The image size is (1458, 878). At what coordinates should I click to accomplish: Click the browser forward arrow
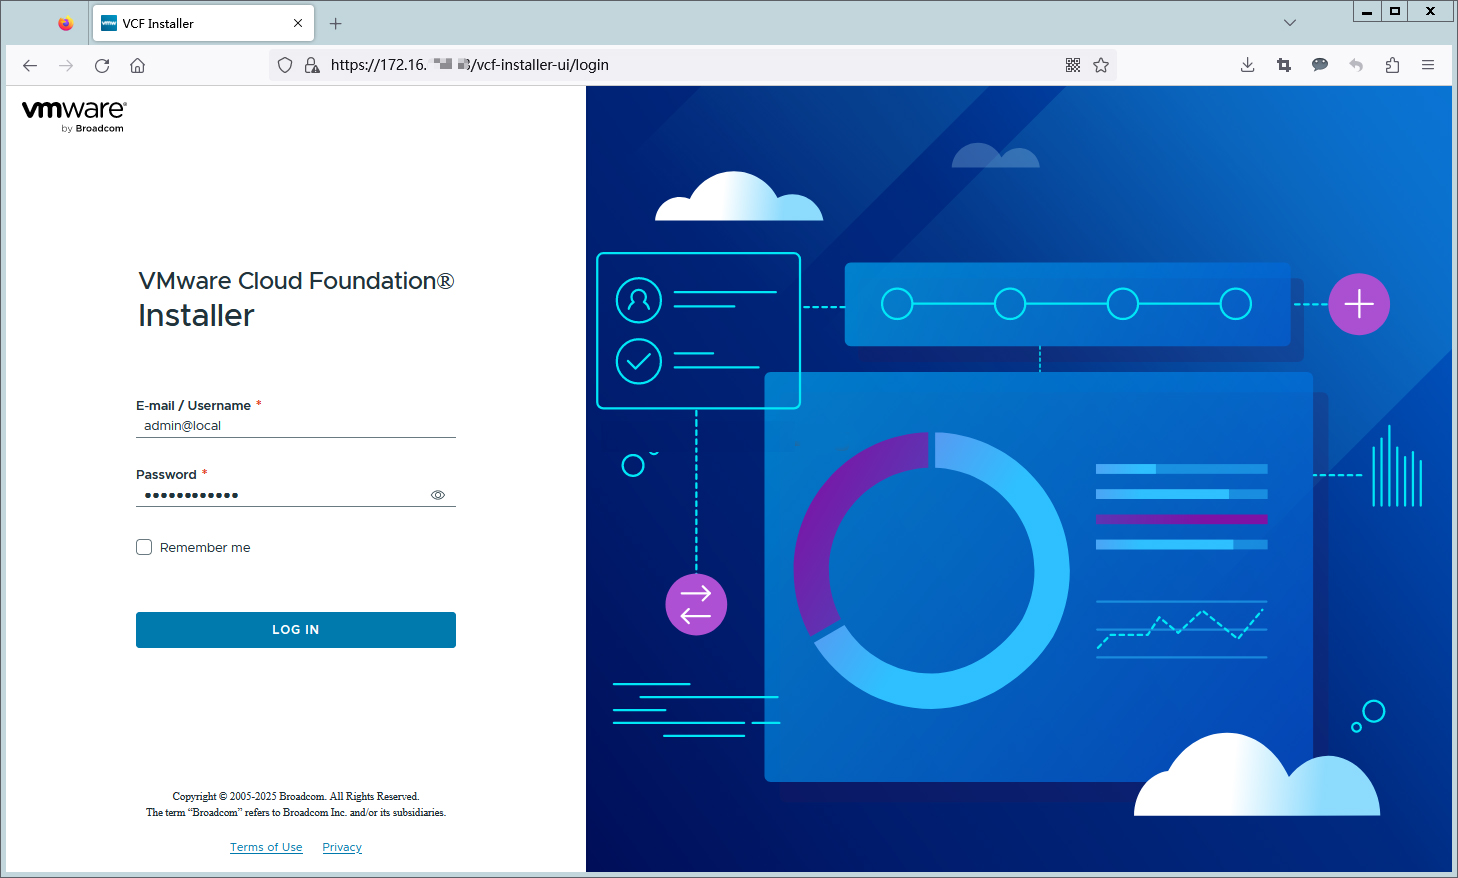[66, 65]
